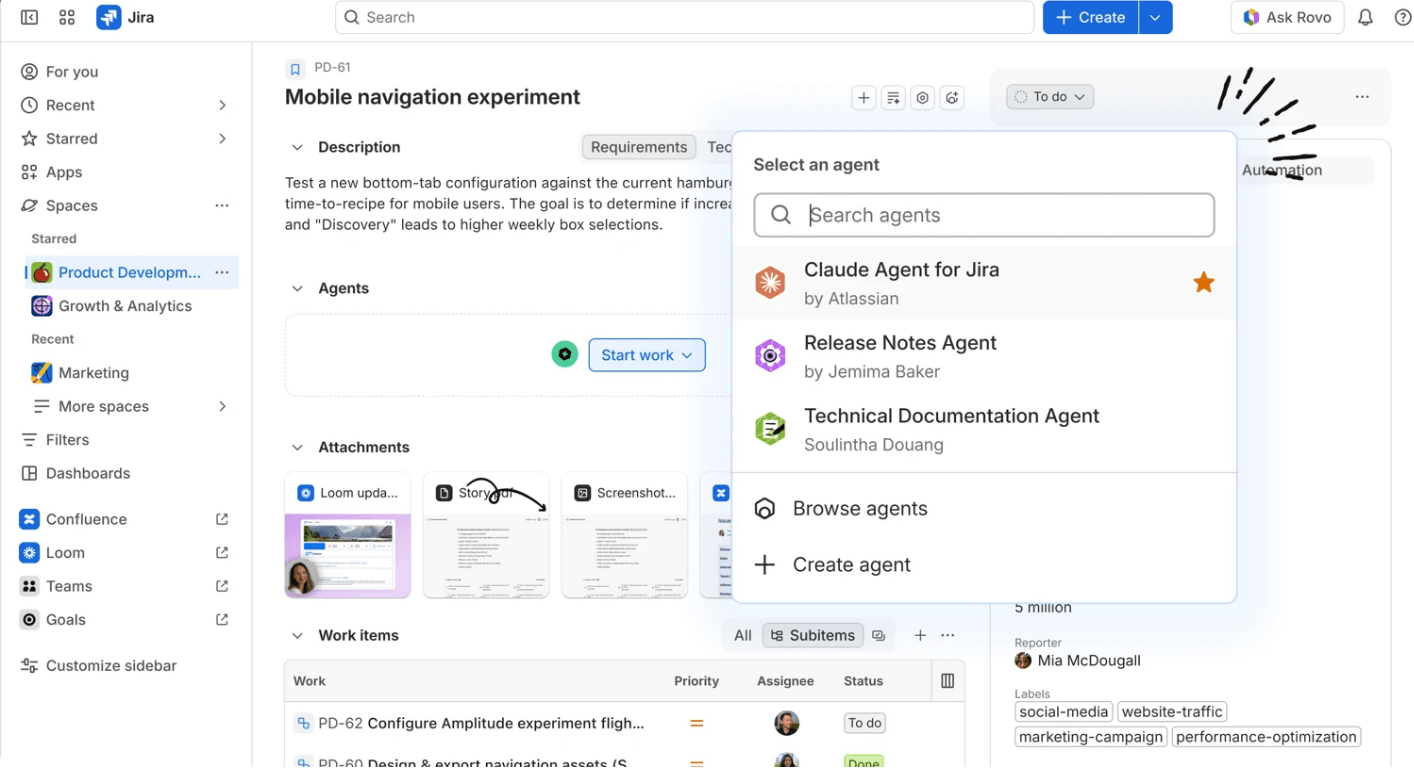The image size is (1414, 768).
Task: Collapse the Work items section
Action: point(297,635)
